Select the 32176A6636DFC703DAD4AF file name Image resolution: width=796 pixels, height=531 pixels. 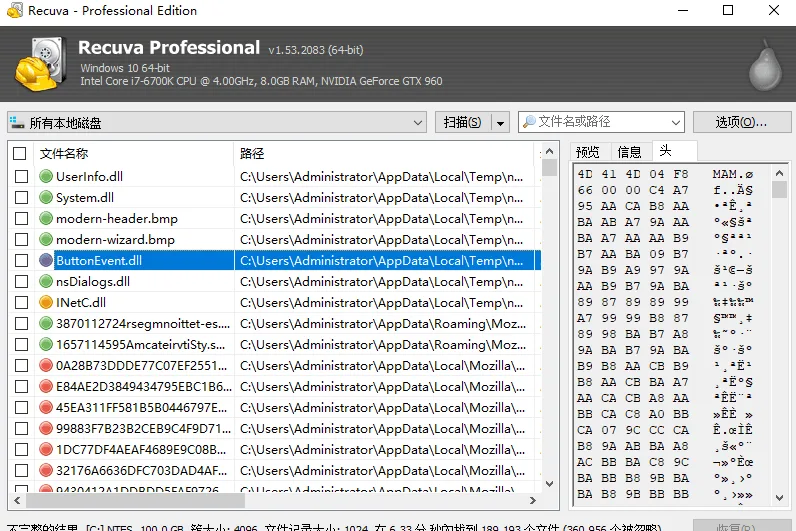(141, 471)
